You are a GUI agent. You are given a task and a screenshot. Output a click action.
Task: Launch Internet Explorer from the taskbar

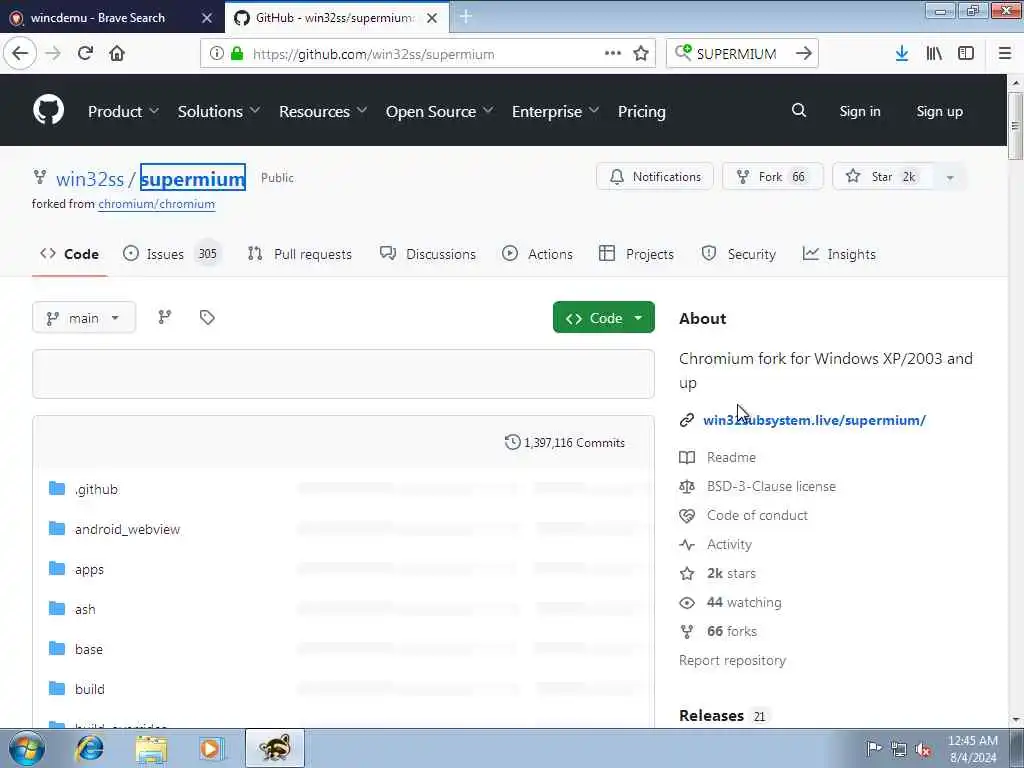(89, 748)
